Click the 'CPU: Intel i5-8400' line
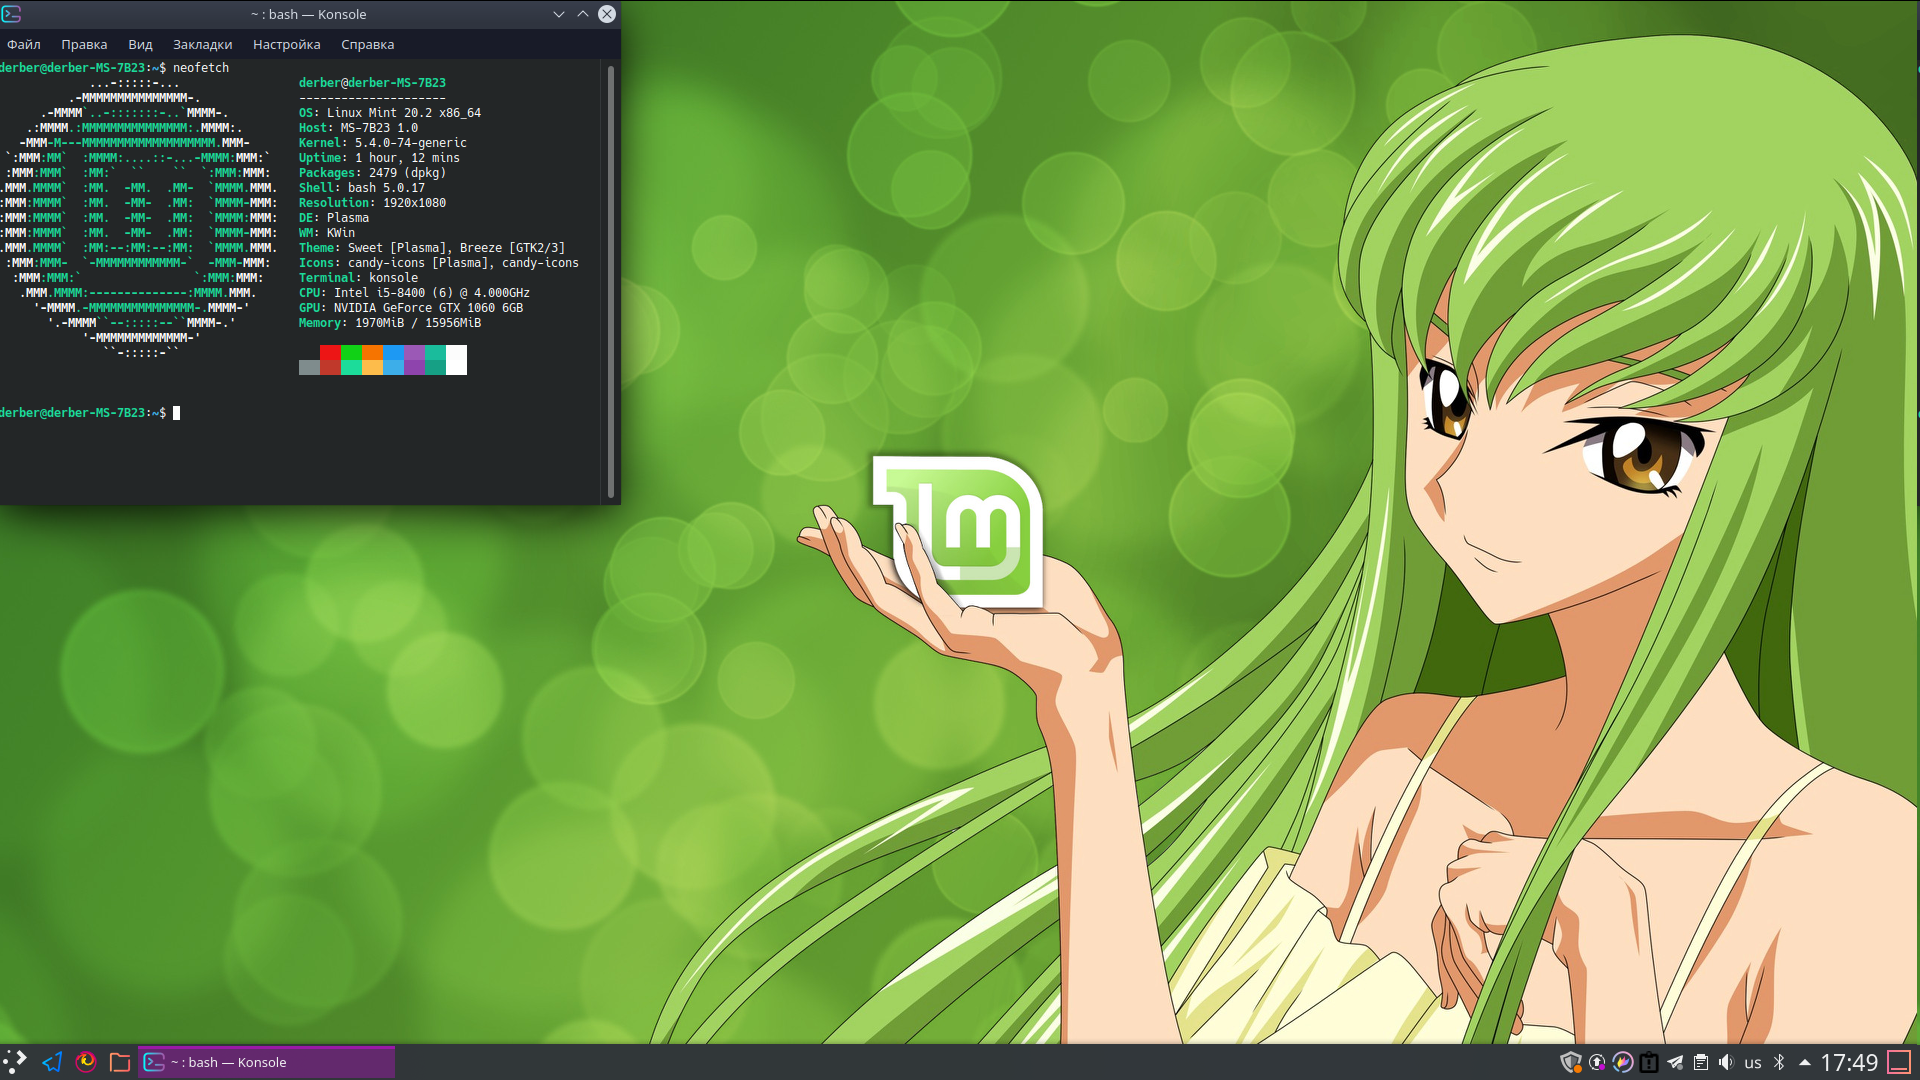Image resolution: width=1920 pixels, height=1080 pixels. pos(414,293)
